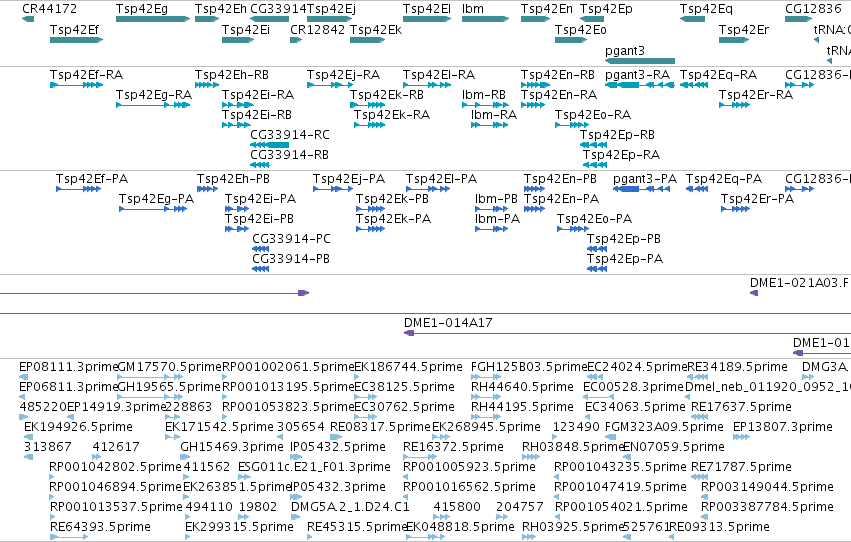Open transcript Tsp42Ep-RB

(x=593, y=145)
